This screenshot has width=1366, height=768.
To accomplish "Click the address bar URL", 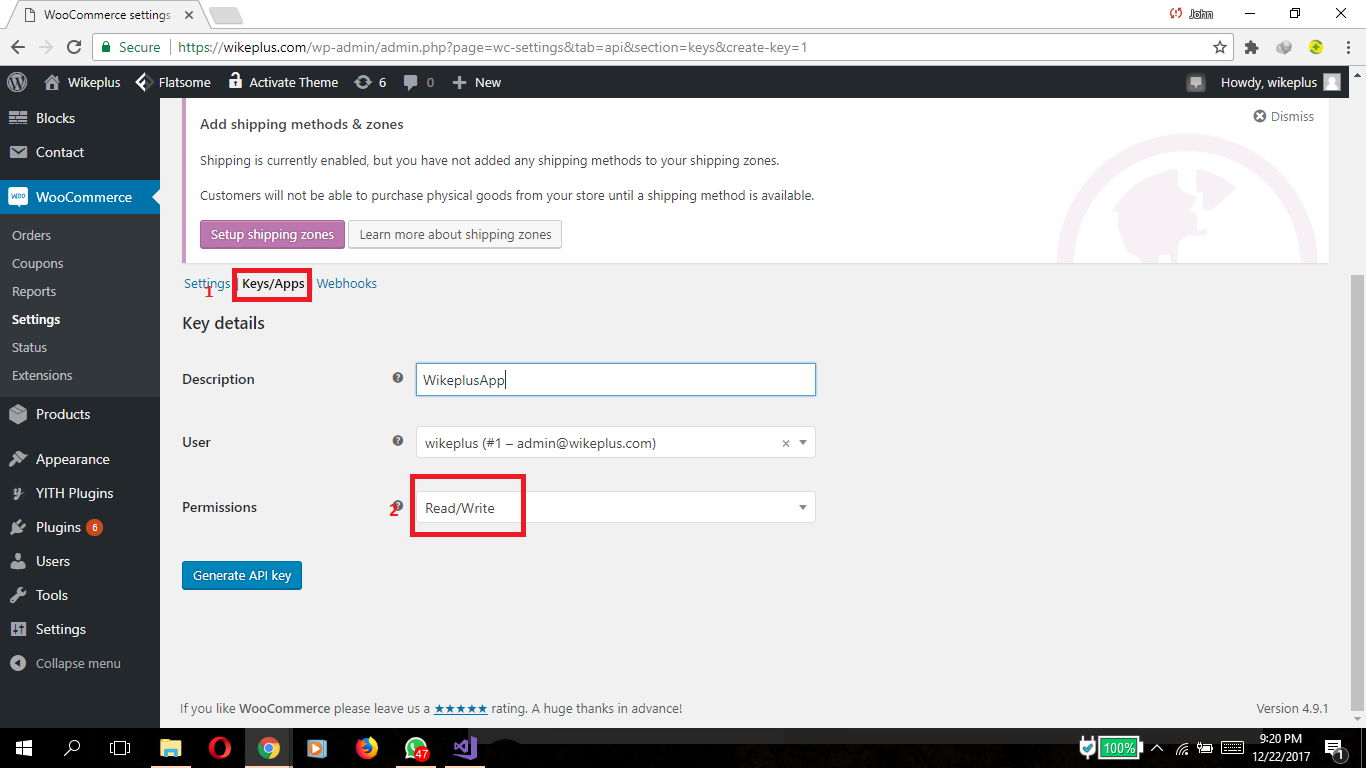I will coord(493,47).
